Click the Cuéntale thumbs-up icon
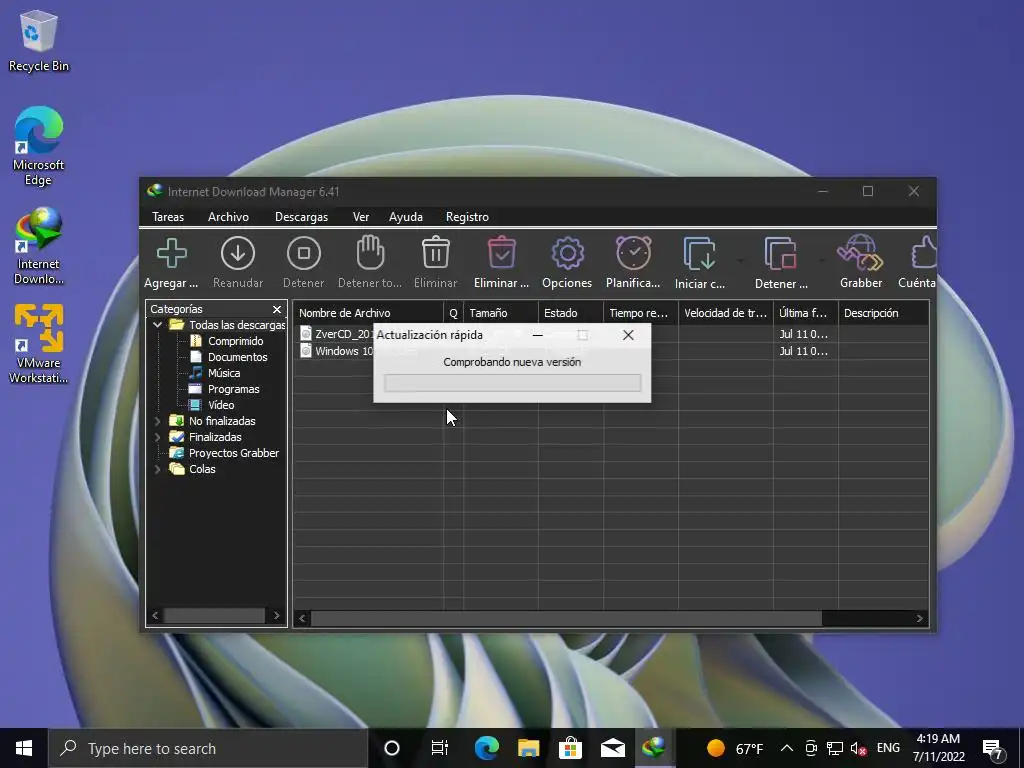 click(923, 253)
